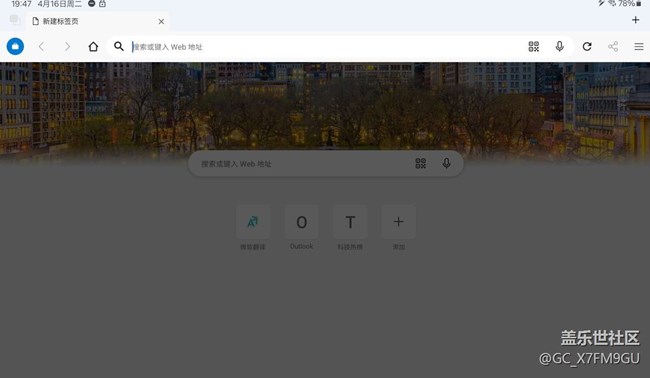Open the tab overview icon beside tab
Screen dimensions: 650x378
15,19
